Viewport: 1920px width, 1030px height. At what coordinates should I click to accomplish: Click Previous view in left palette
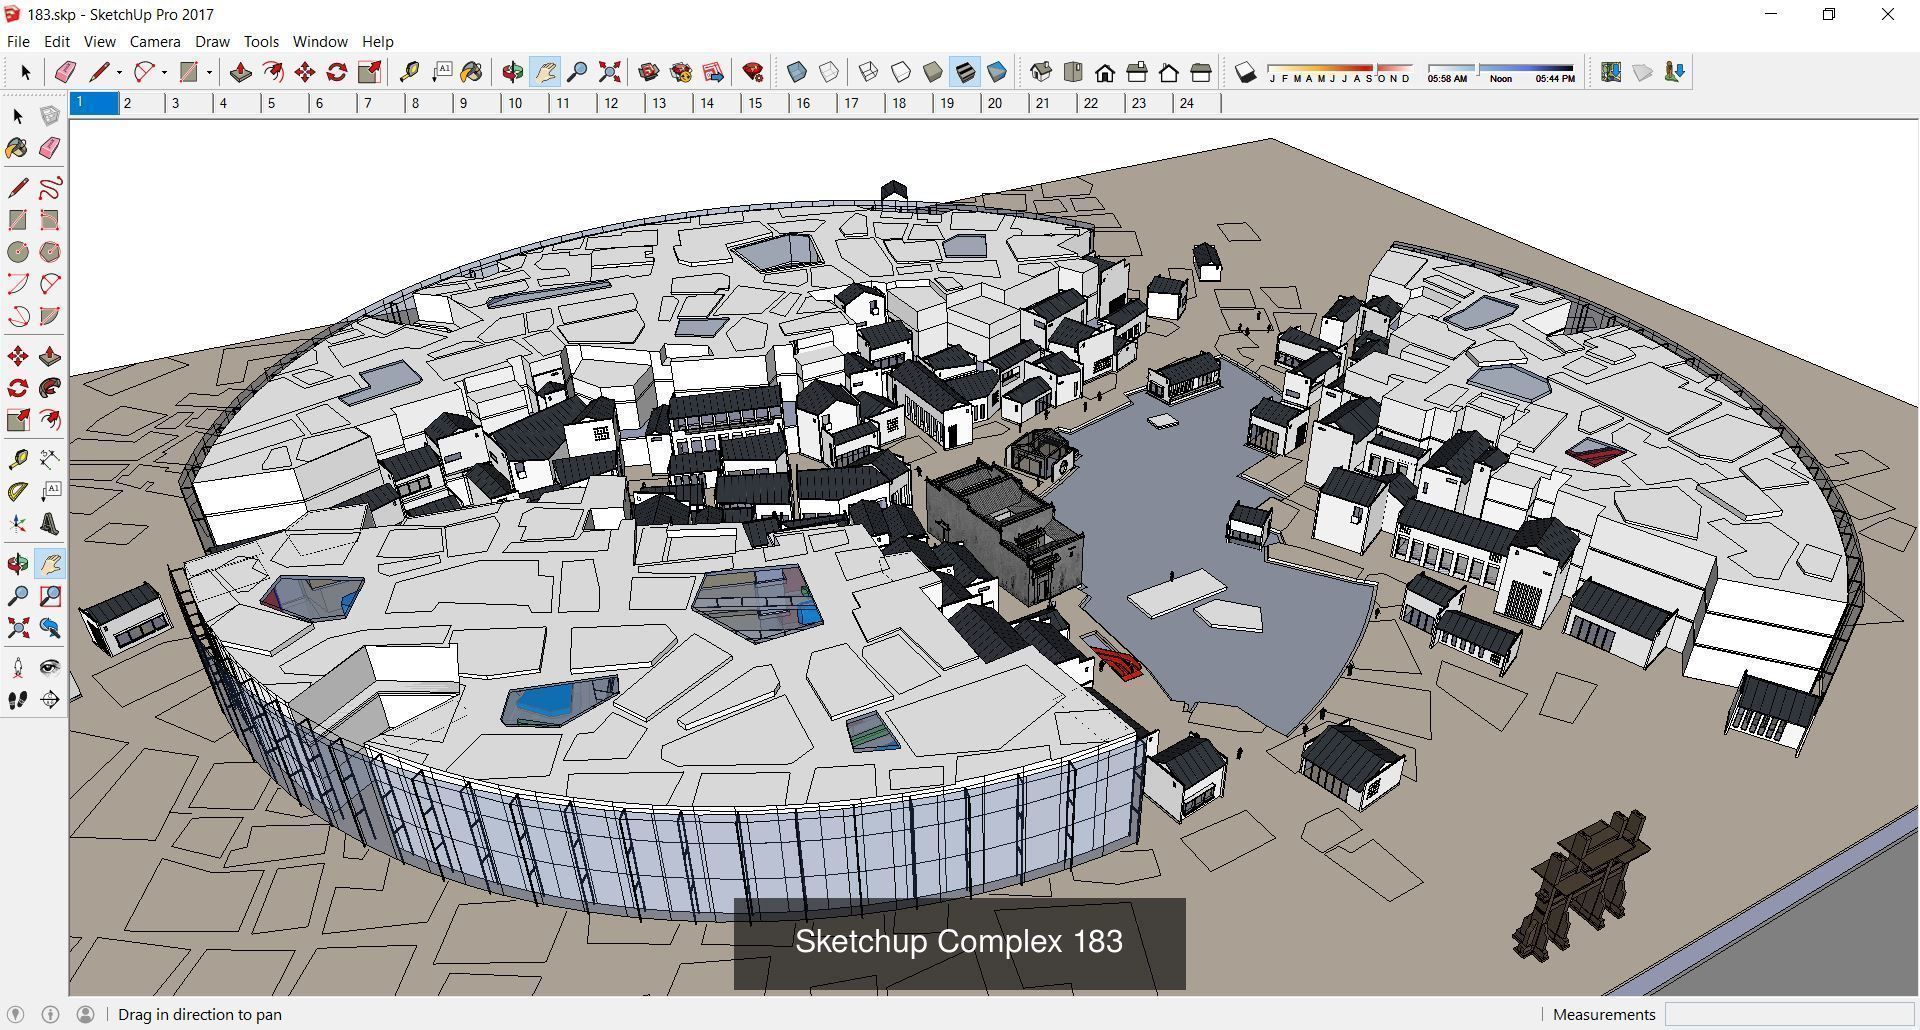[x=50, y=628]
